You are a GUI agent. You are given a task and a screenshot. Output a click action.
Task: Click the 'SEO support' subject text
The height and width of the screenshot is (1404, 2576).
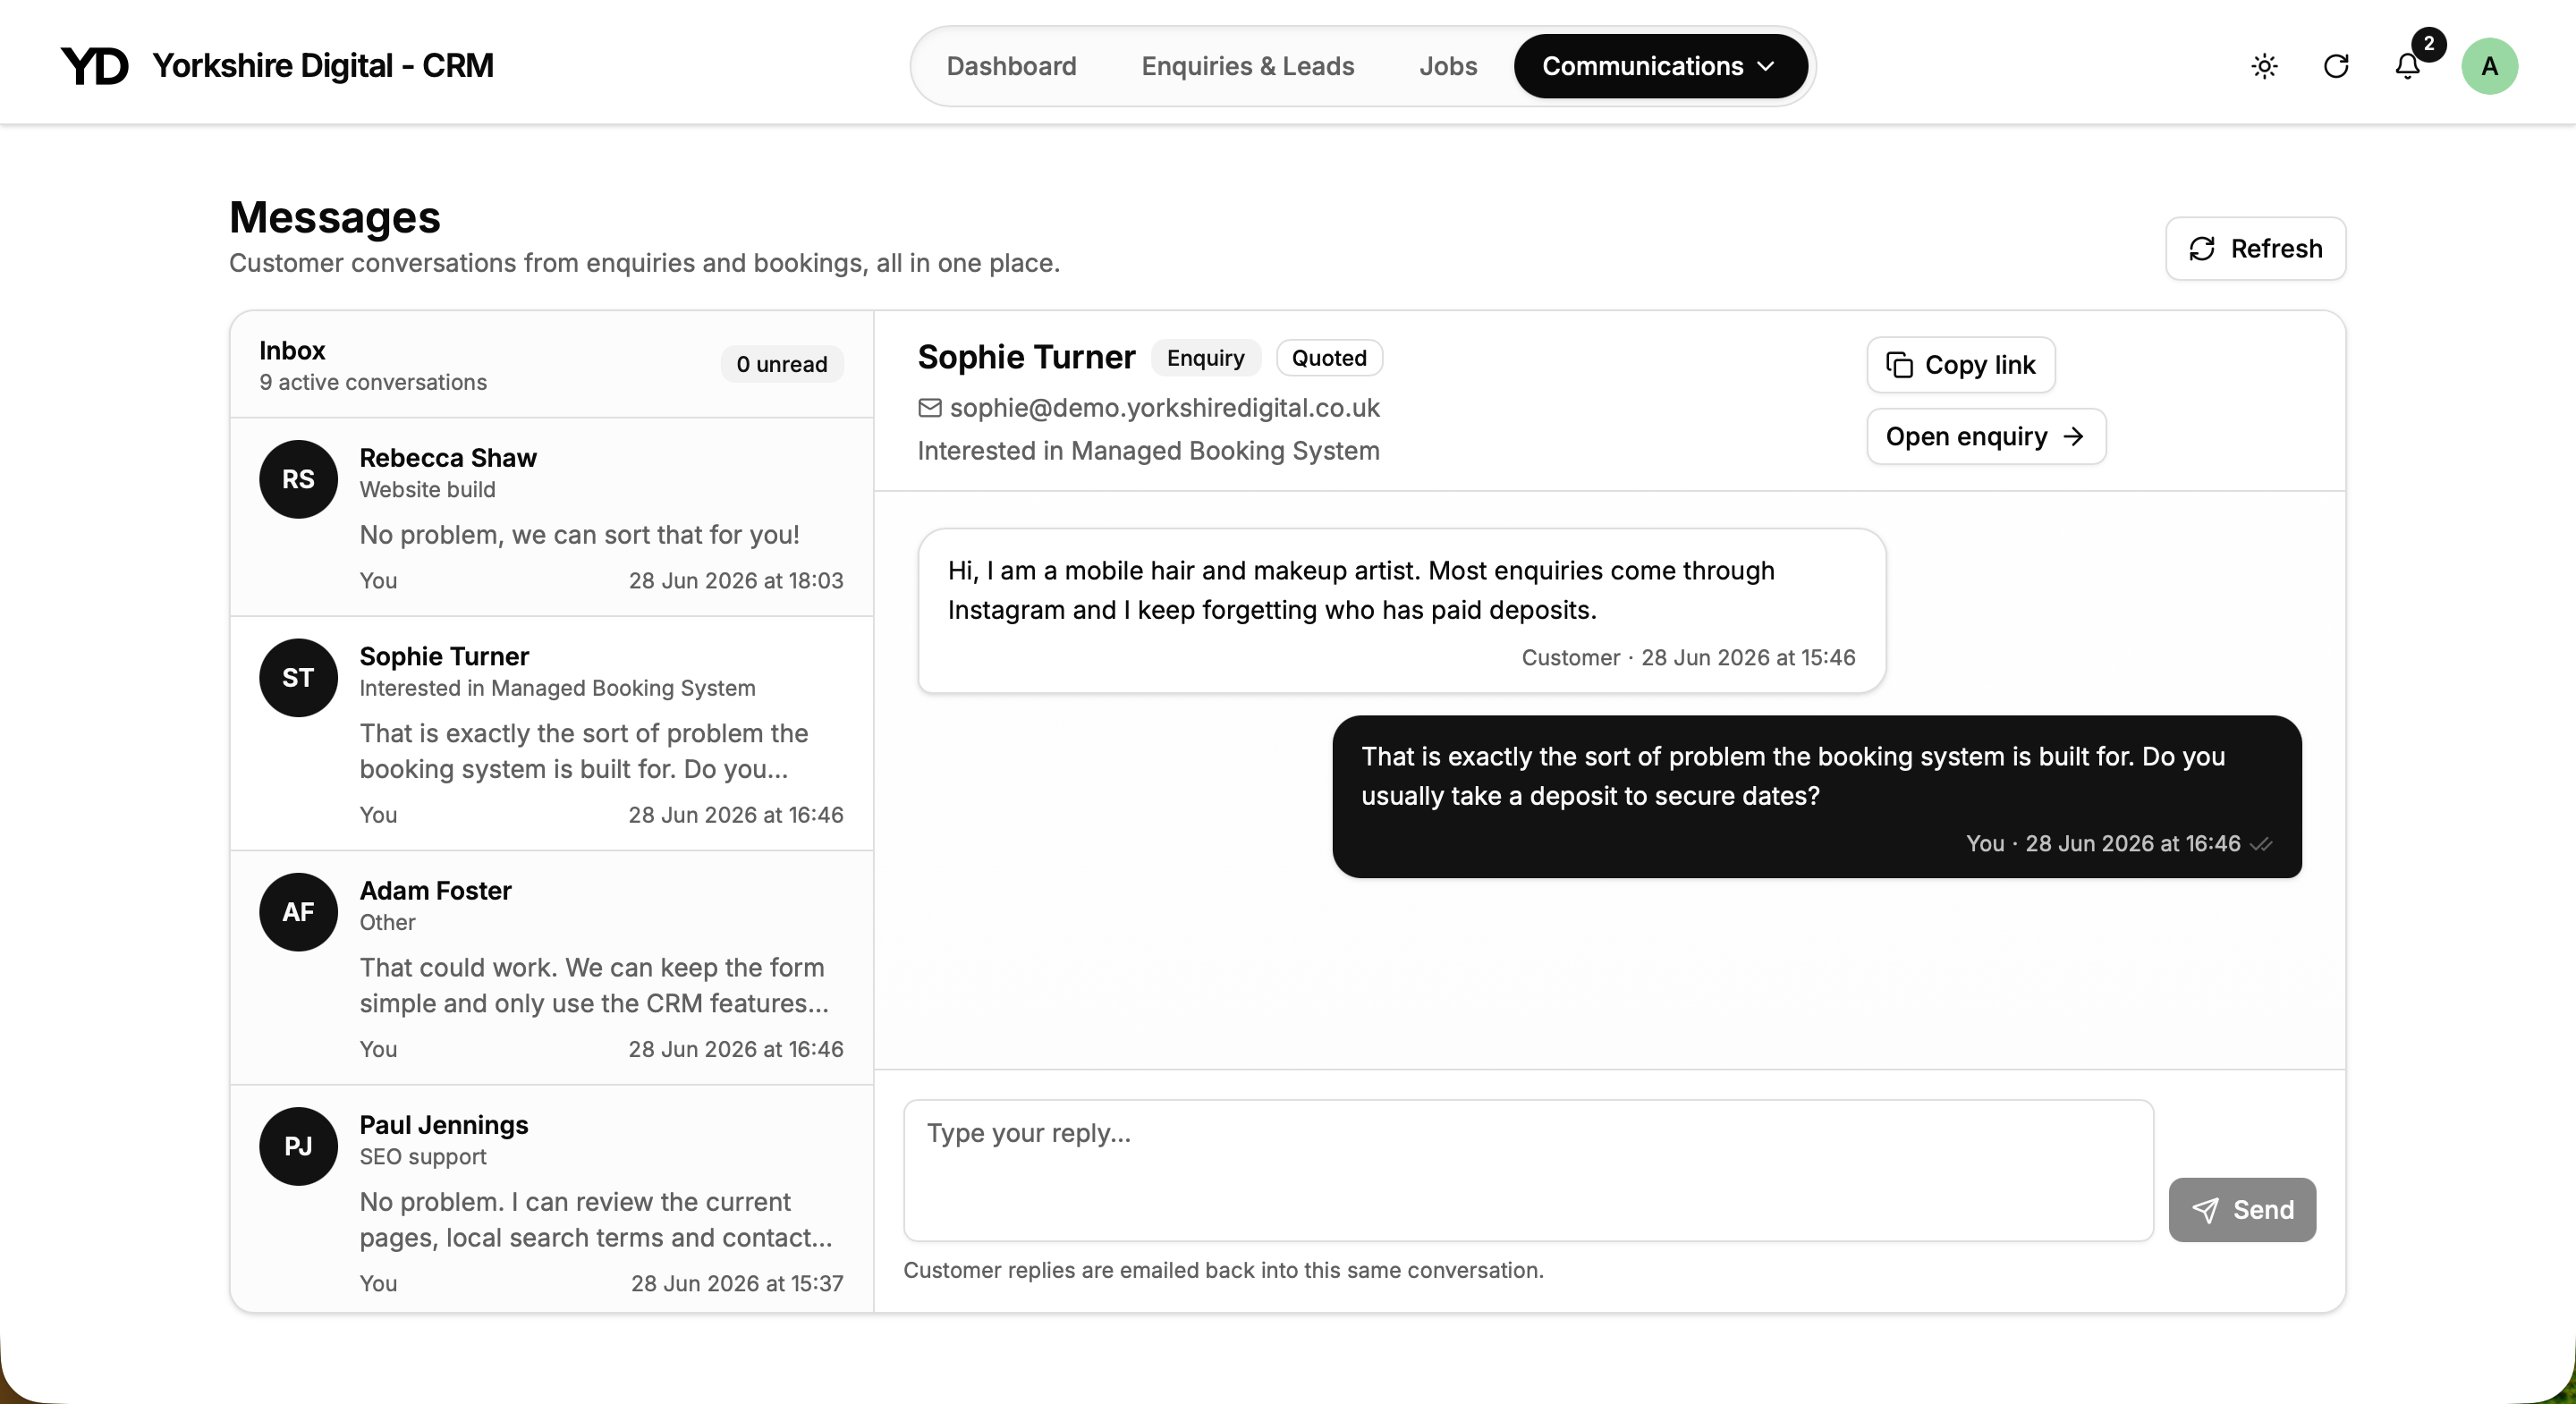tap(422, 1157)
